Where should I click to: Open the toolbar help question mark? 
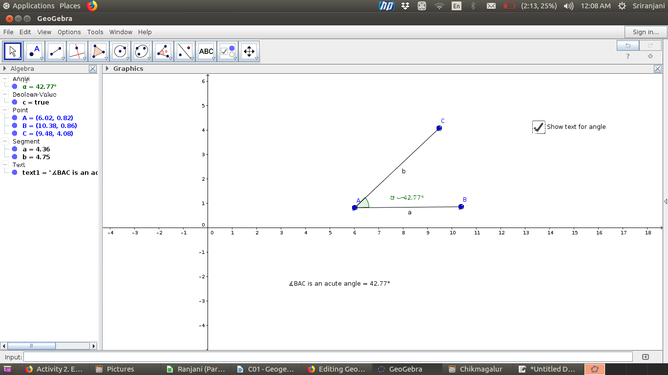(628, 56)
